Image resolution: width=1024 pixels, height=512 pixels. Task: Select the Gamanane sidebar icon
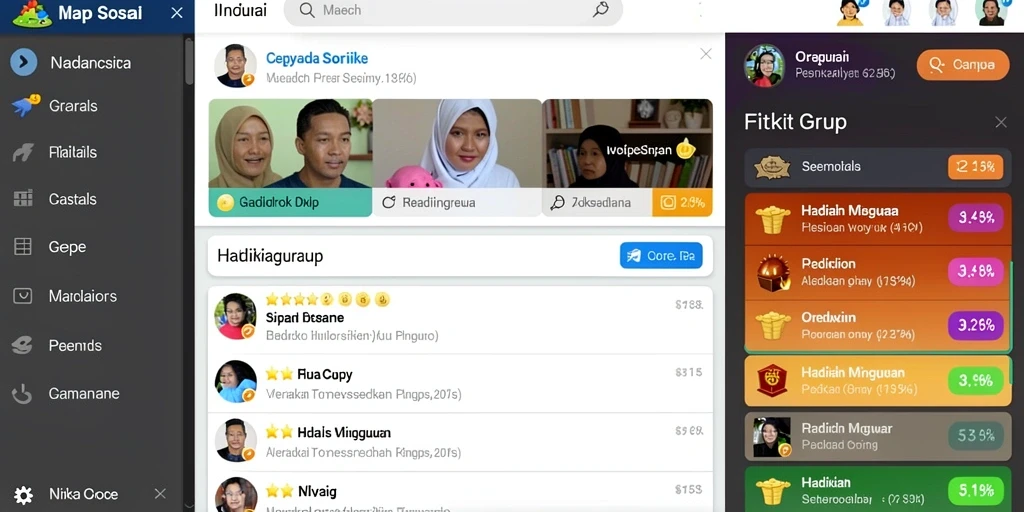click(22, 393)
